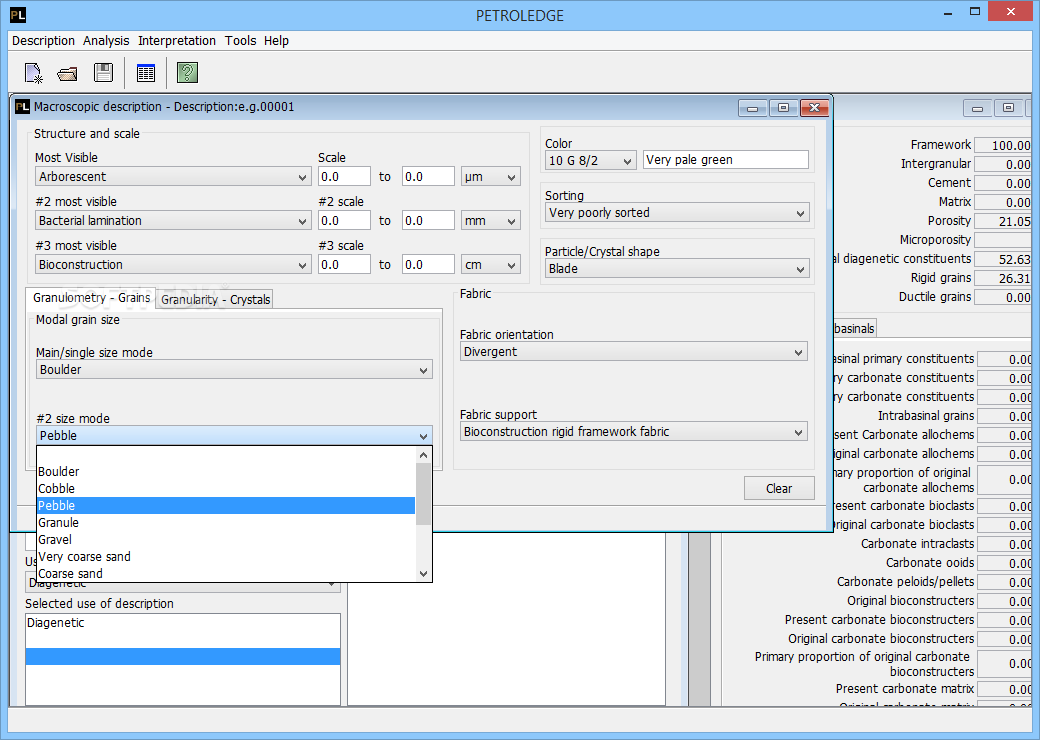Open the Color code dropdown 10 G 8/2
This screenshot has width=1040, height=740.
click(x=590, y=160)
